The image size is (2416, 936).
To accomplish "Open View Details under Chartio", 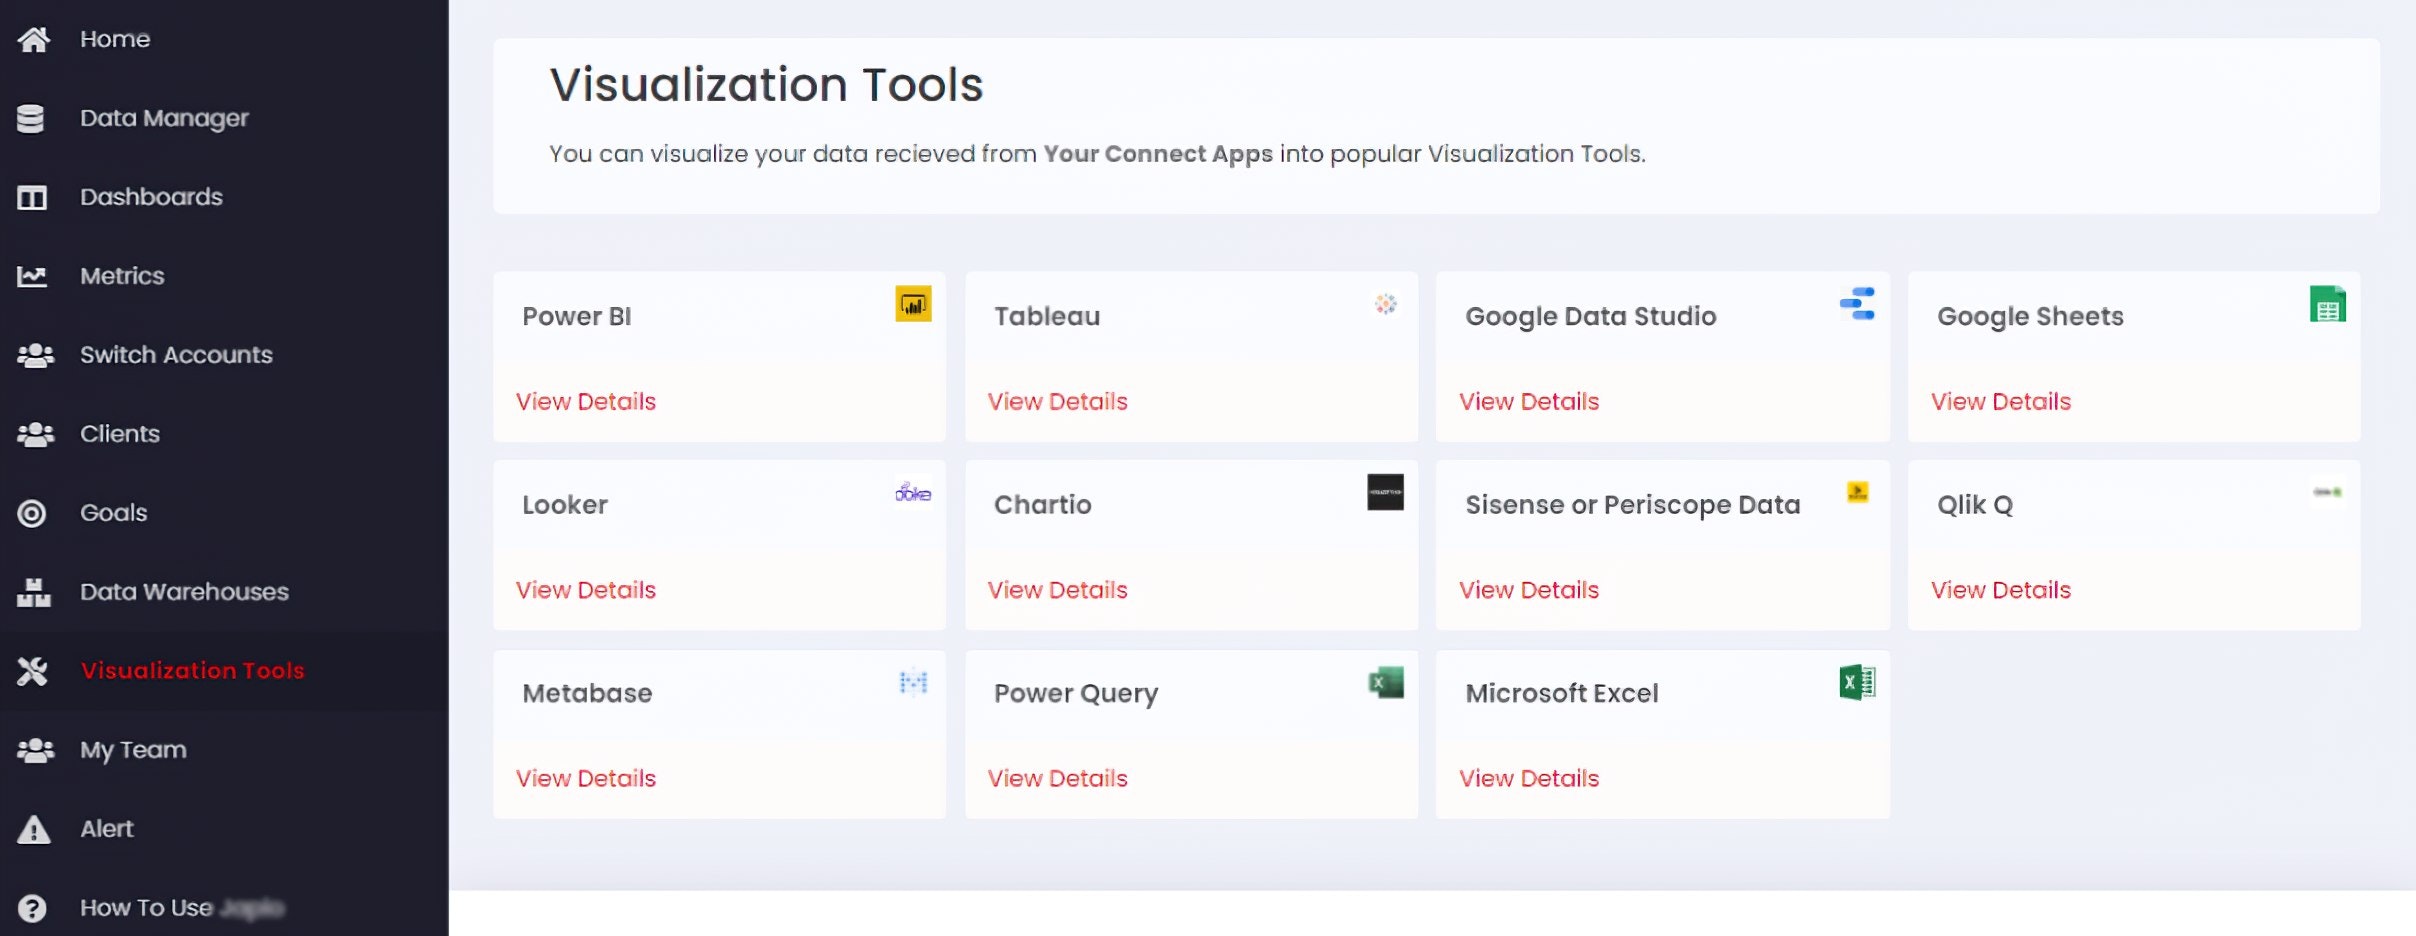I will tap(1058, 590).
